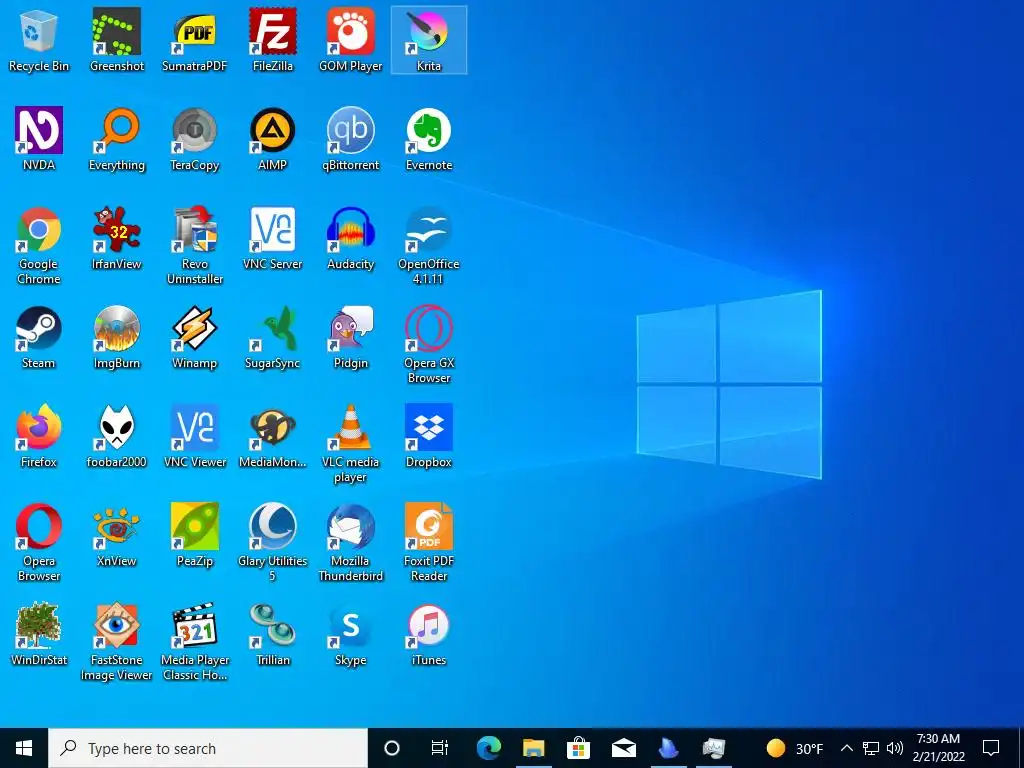
Task: Open the volume control
Action: 895,748
